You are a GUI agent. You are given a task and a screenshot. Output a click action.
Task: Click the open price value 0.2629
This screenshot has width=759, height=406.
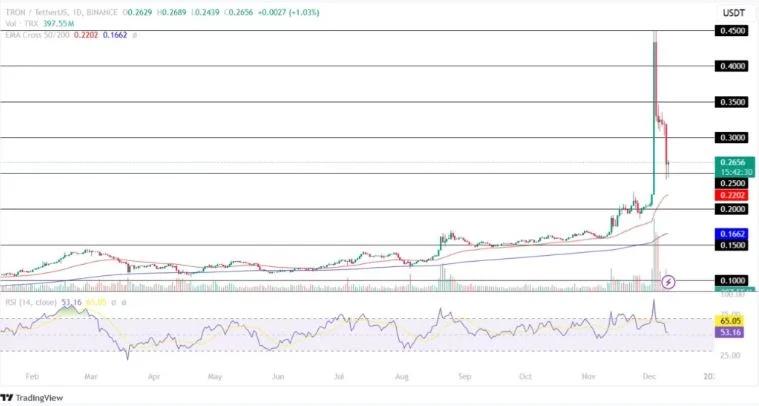pyautogui.click(x=139, y=13)
